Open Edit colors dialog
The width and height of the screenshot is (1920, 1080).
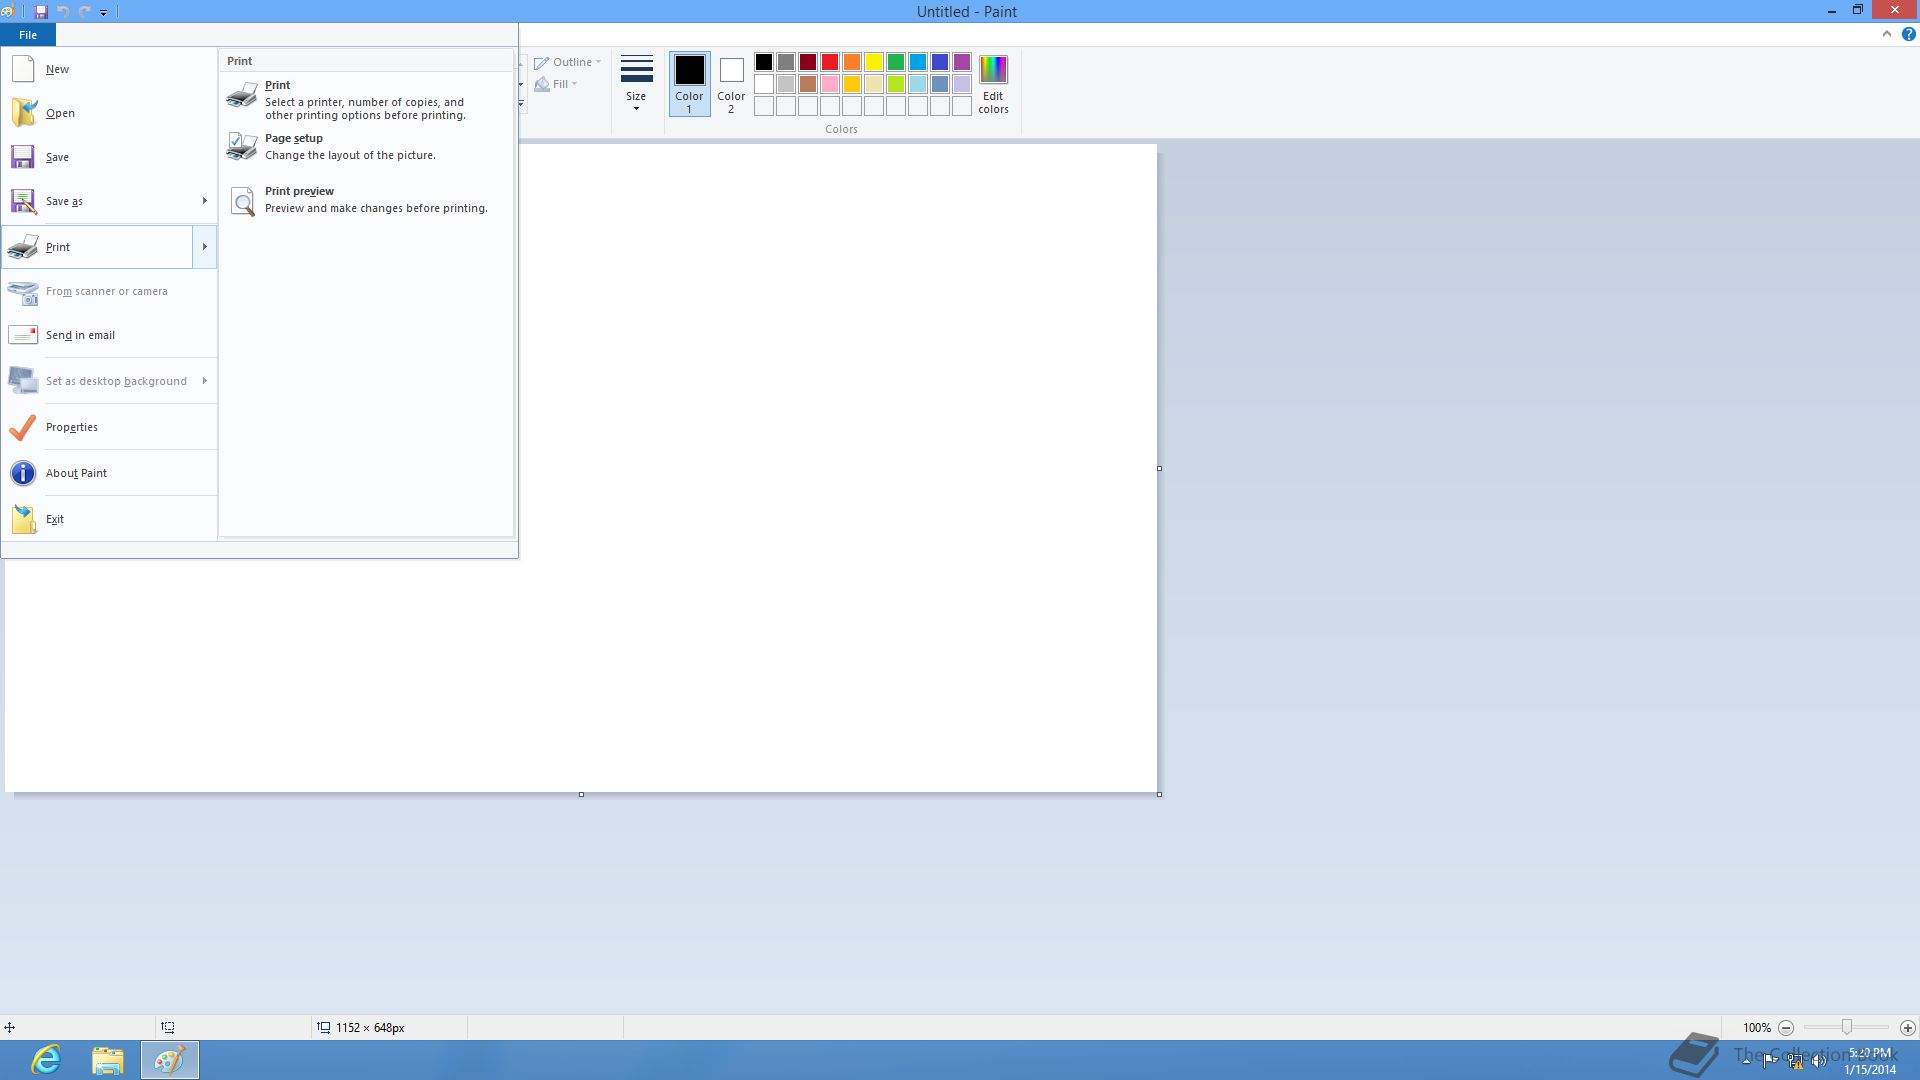coord(993,84)
